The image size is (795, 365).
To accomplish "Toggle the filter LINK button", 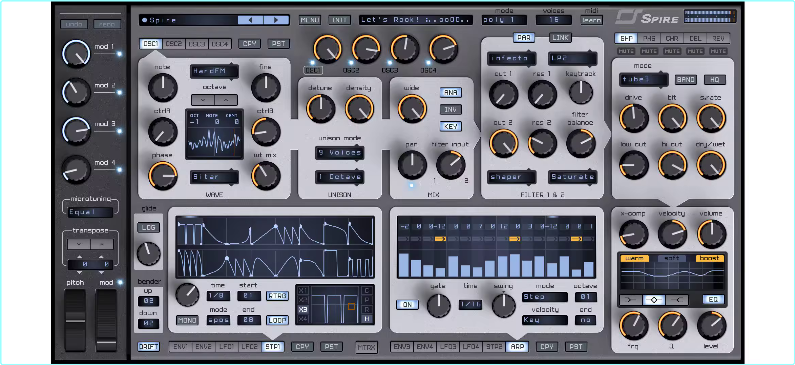I will [560, 38].
